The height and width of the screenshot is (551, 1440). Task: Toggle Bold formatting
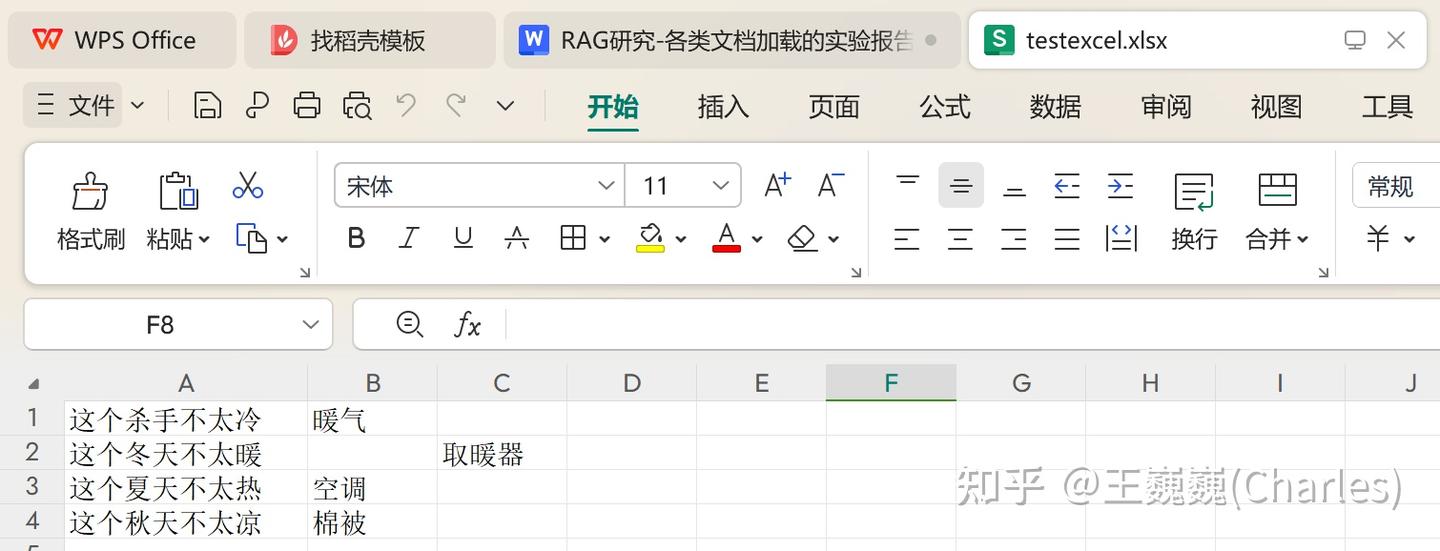(356, 238)
